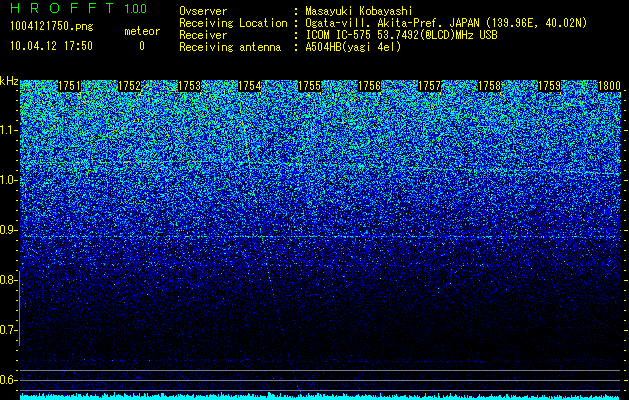Click the 1755 time marker
Screen dimensions: 629x400
(310, 86)
